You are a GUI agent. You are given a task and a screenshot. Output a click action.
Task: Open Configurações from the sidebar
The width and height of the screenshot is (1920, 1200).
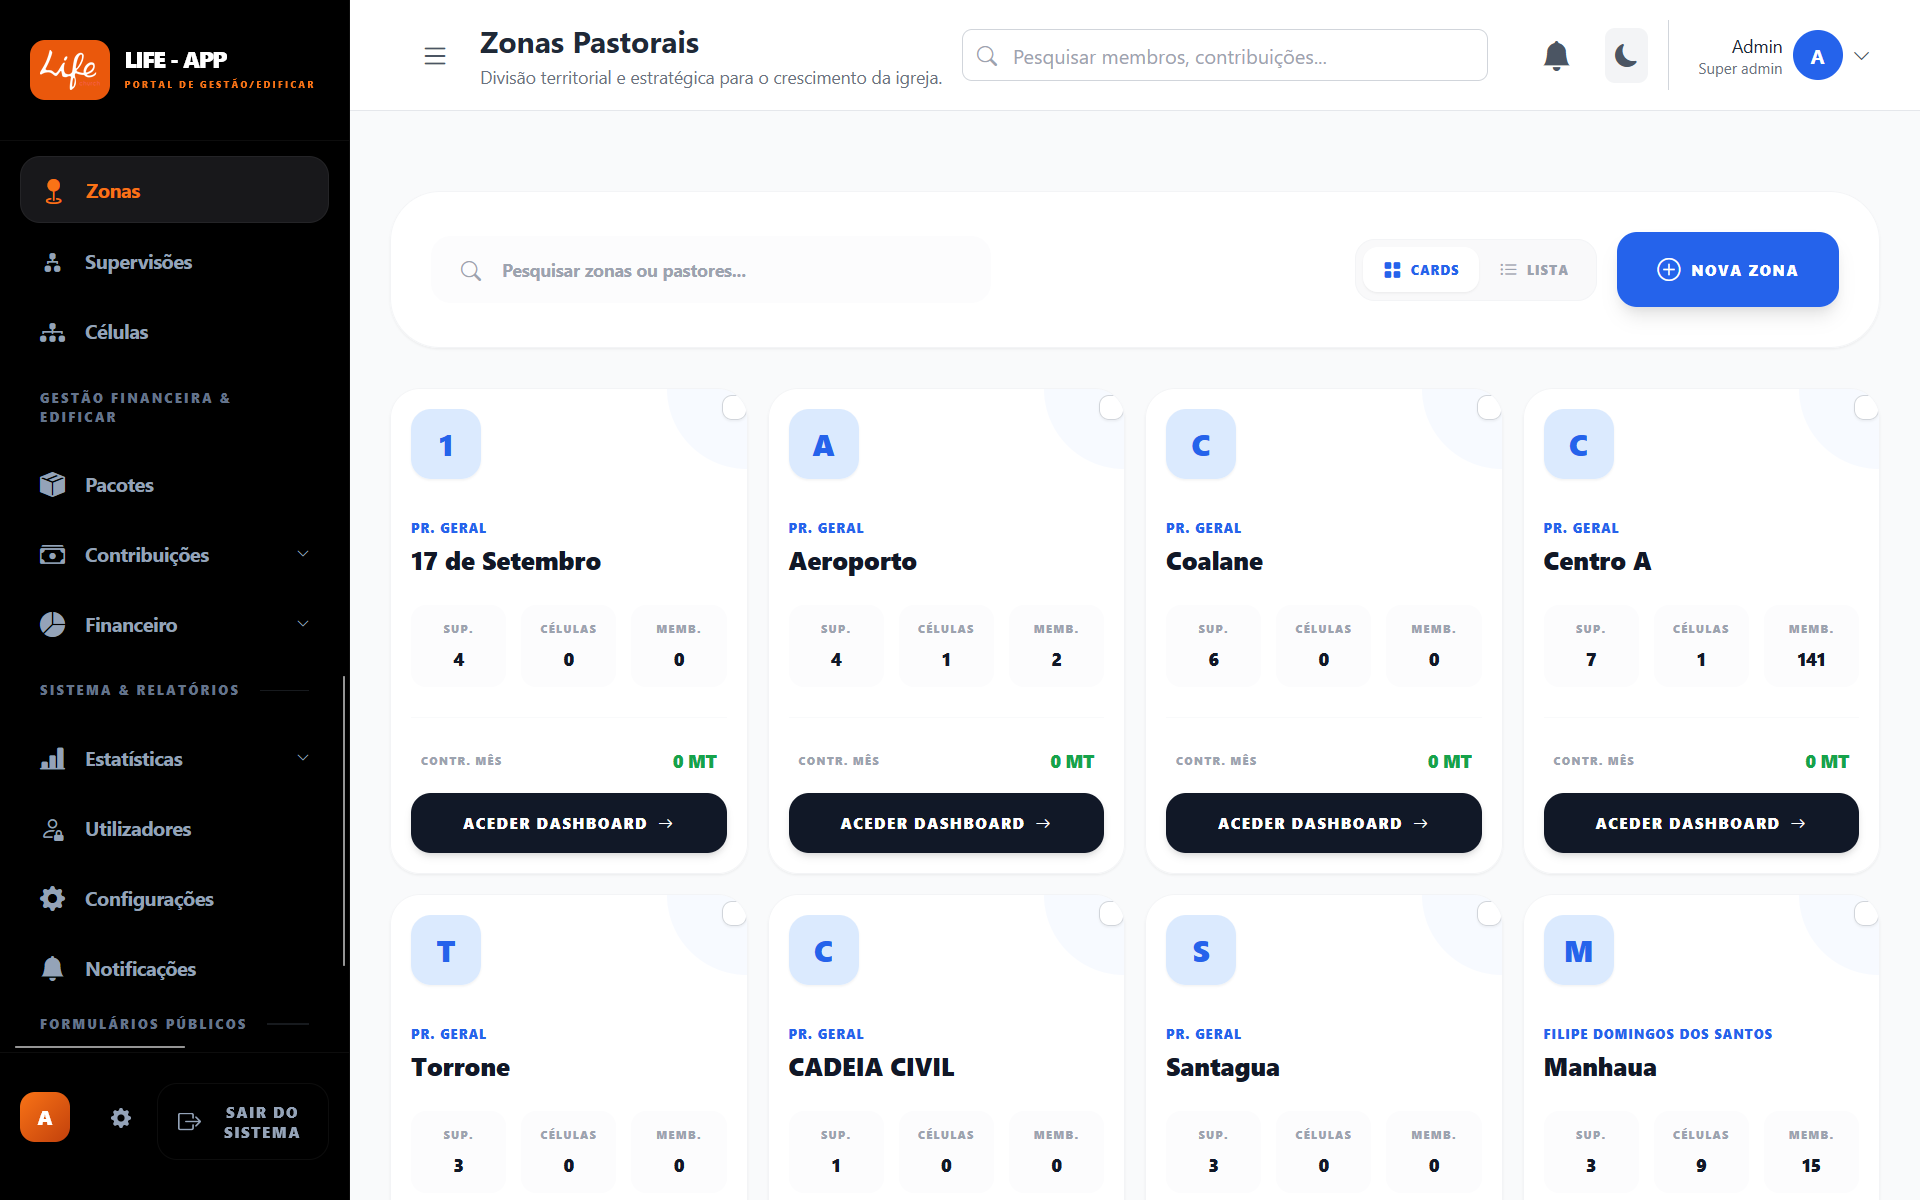tap(148, 898)
